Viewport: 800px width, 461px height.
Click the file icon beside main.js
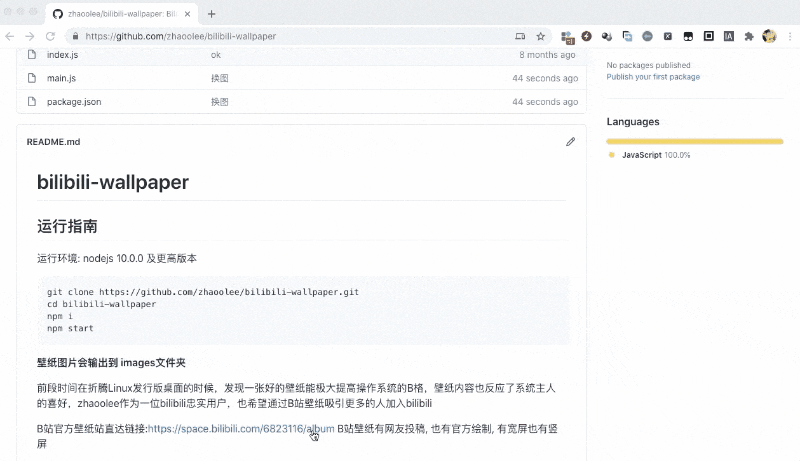click(32, 78)
